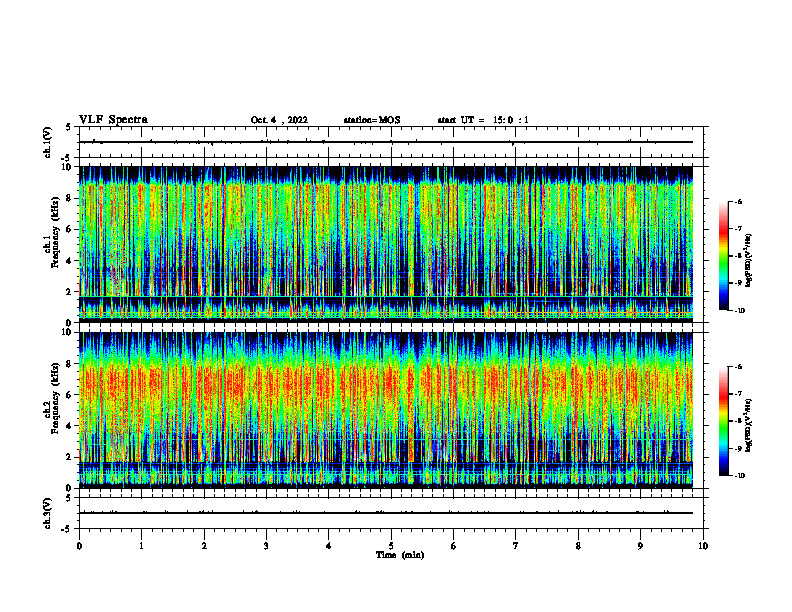The width and height of the screenshot is (792, 612).
Task: Click the ch.1 spectrogram plot area
Action: [386, 244]
